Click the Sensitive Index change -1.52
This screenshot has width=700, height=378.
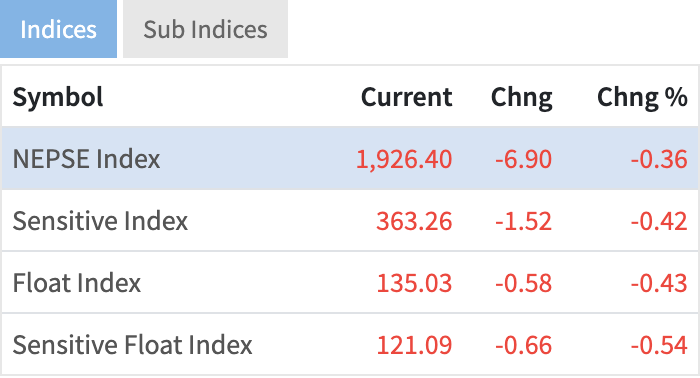pos(524,221)
